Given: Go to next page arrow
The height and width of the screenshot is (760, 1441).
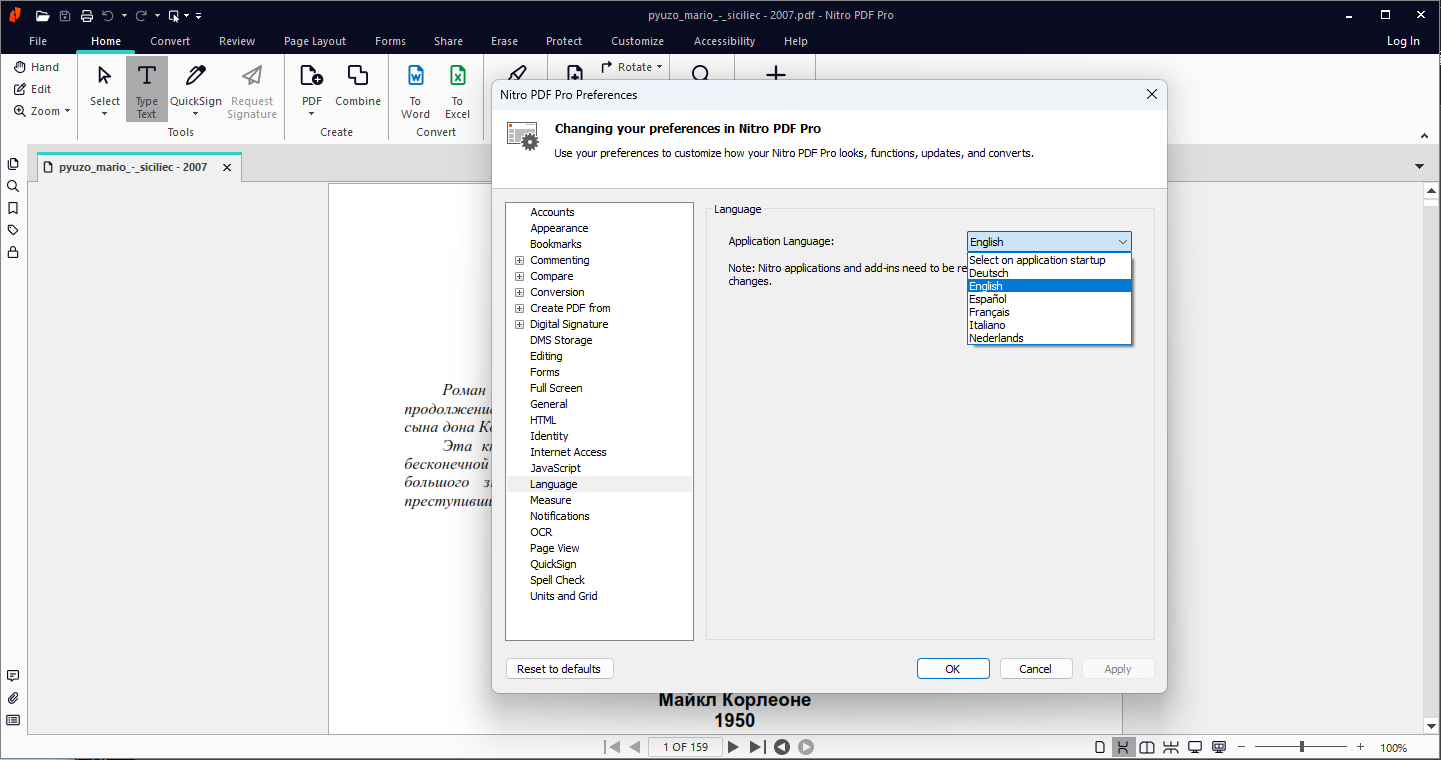Looking at the screenshot, I should tap(733, 747).
